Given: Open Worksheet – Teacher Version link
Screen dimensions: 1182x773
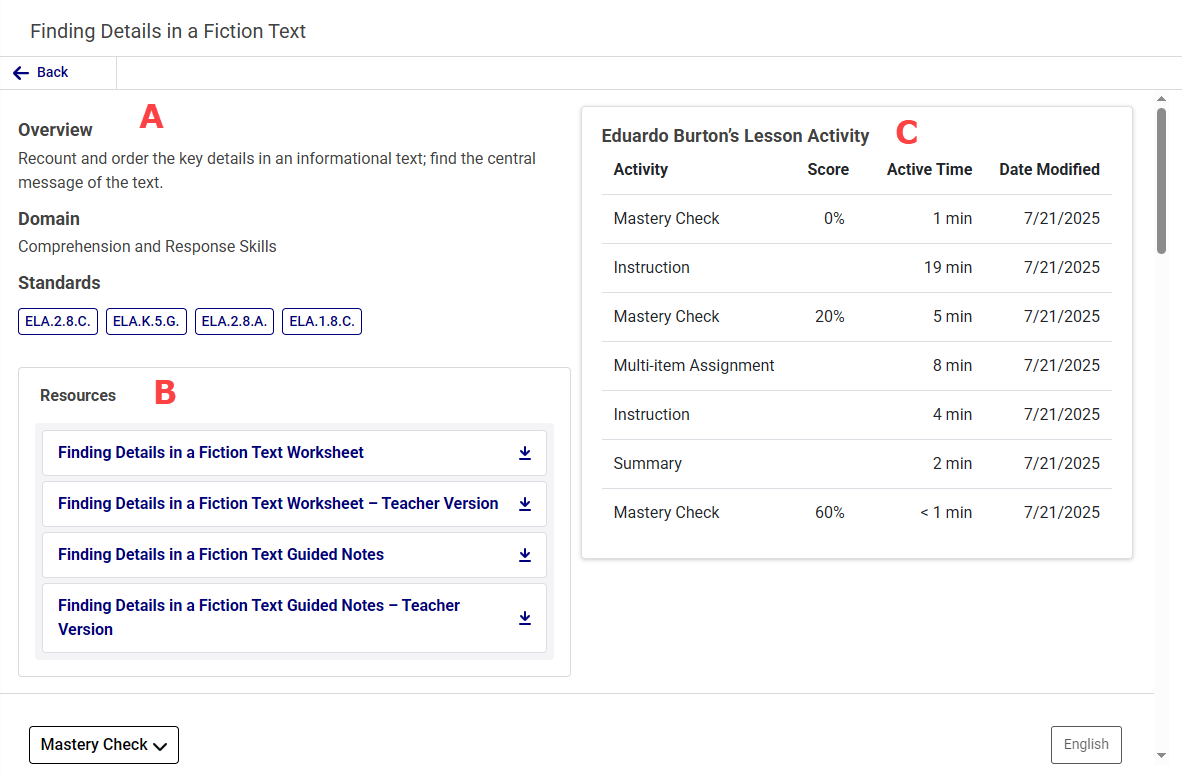Looking at the screenshot, I should point(278,504).
